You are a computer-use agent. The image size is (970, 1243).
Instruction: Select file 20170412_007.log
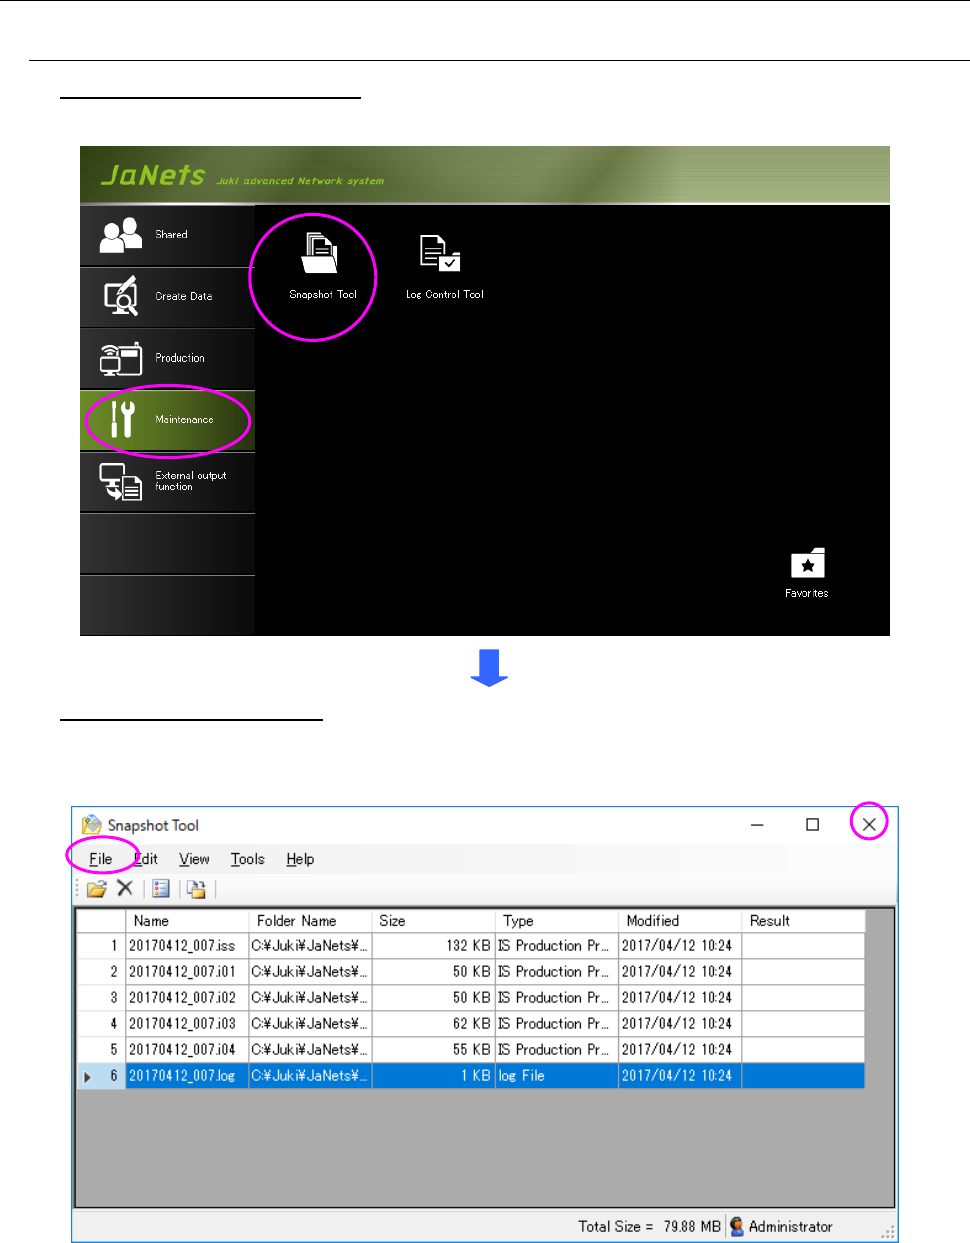pos(182,1076)
